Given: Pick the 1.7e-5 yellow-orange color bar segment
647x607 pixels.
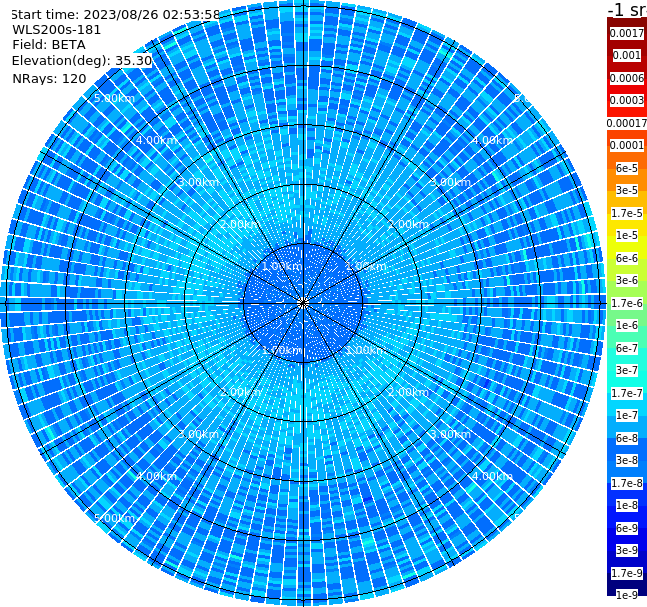Looking at the screenshot, I should click(x=627, y=213).
